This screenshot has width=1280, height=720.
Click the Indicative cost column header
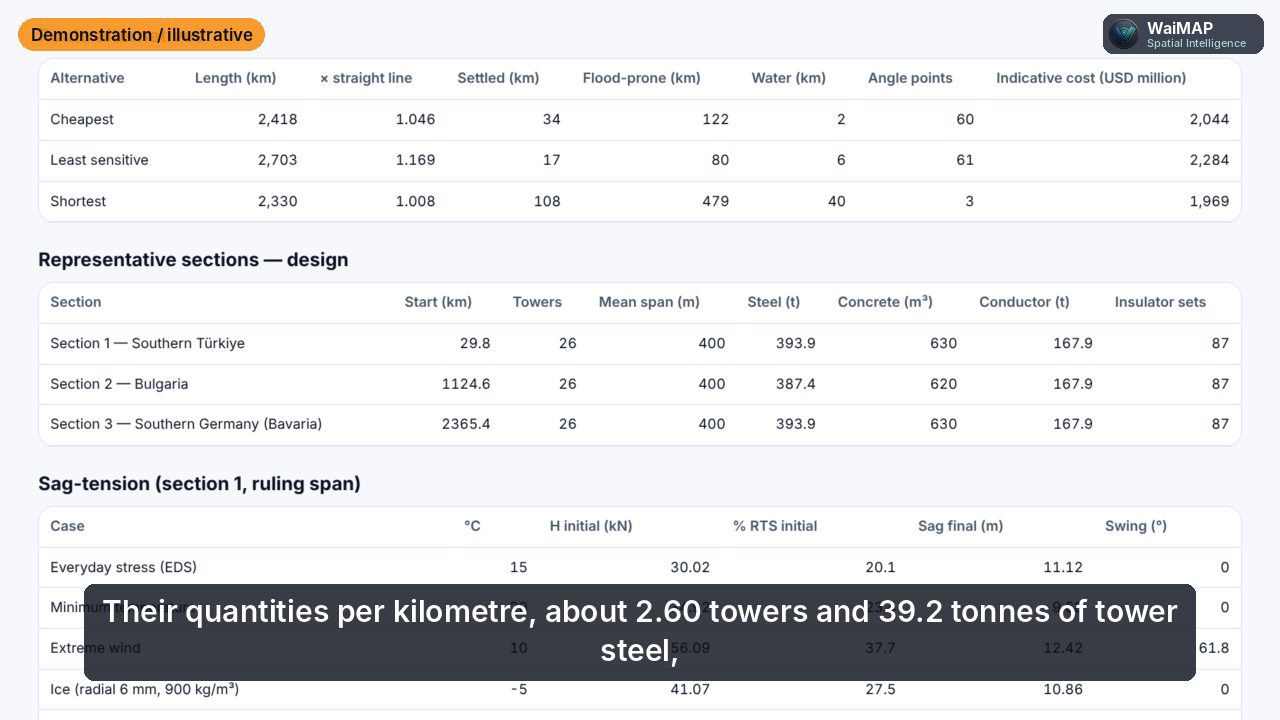click(x=1091, y=78)
